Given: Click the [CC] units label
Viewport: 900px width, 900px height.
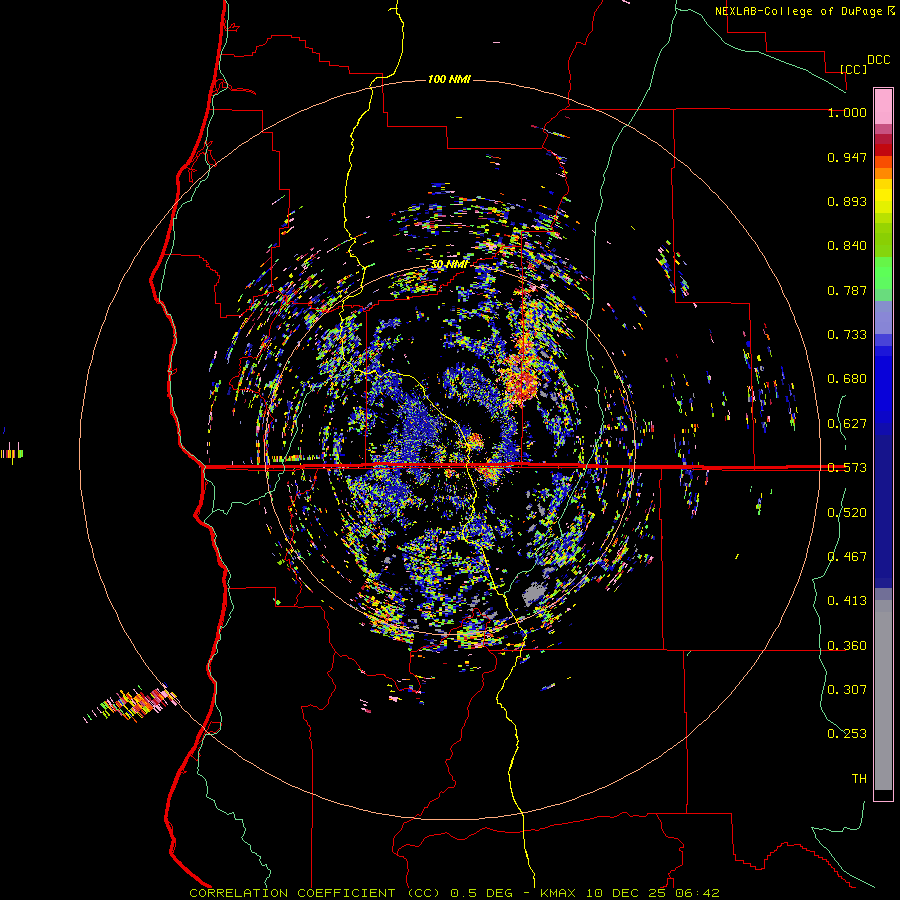Looking at the screenshot, I should pos(854,69).
